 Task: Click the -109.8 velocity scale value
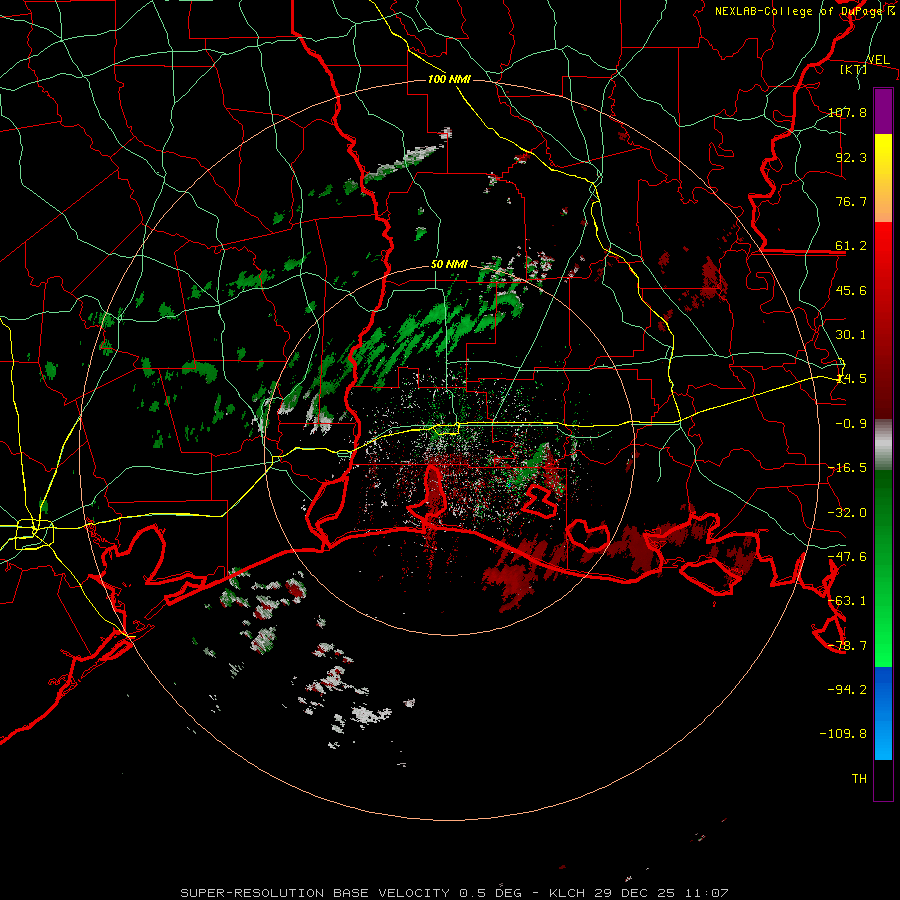[843, 734]
